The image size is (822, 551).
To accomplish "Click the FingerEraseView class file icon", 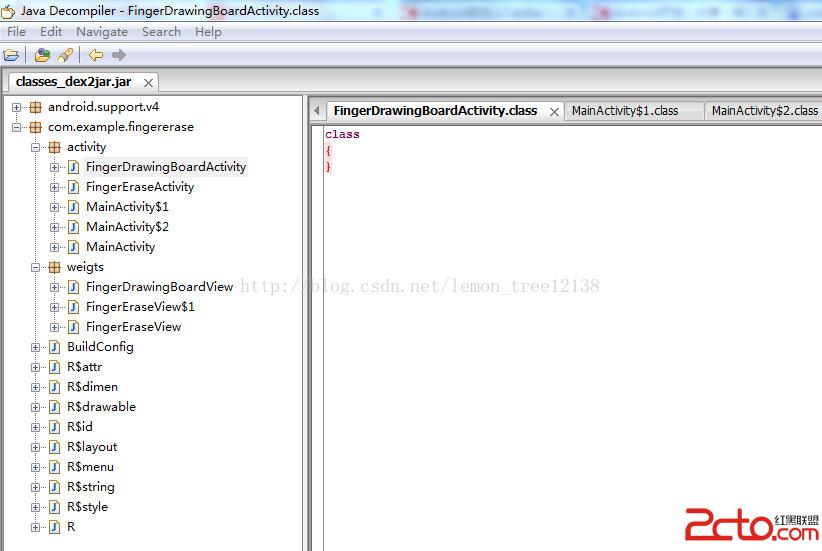I will (x=74, y=327).
